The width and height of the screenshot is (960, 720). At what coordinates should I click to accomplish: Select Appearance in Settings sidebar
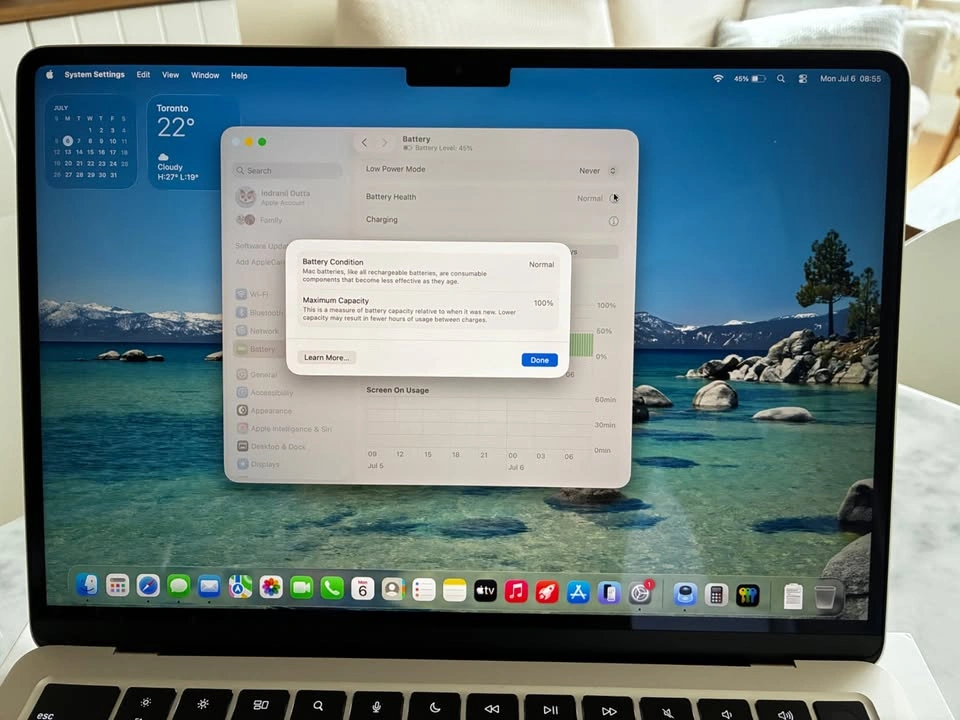coord(264,410)
